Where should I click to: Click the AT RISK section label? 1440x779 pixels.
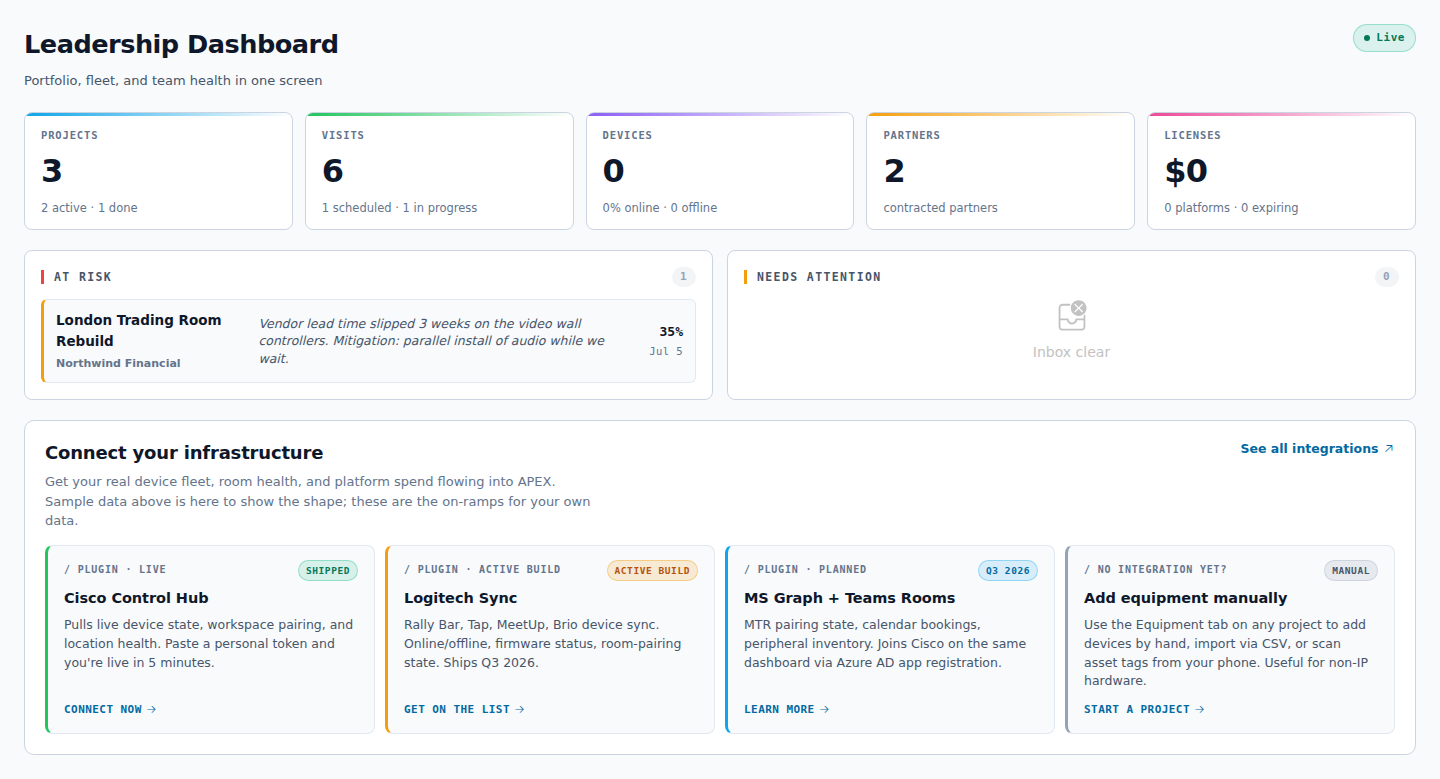tap(83, 277)
